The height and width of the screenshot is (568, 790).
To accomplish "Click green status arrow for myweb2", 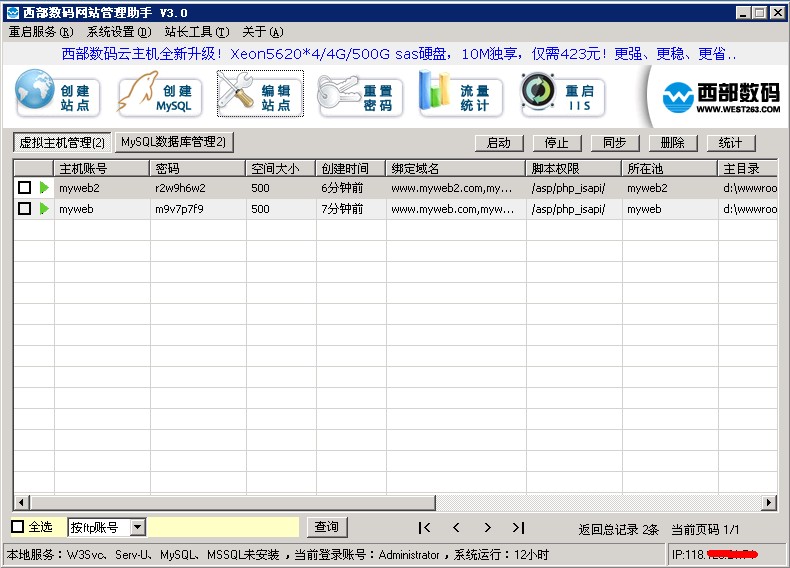I will click(44, 188).
